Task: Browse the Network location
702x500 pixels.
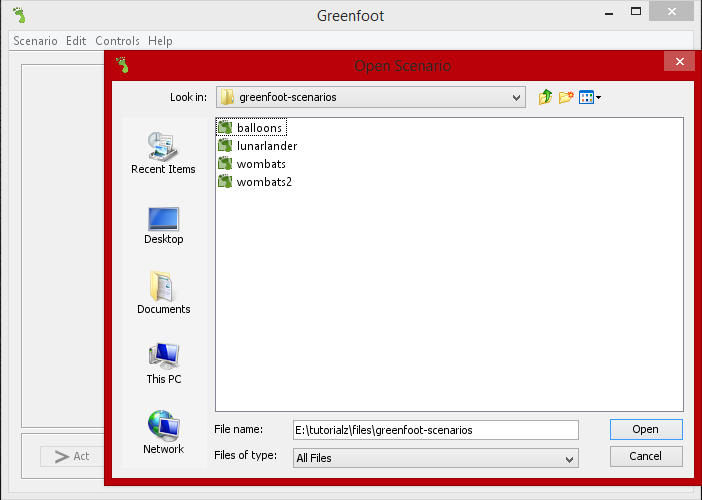Action: tap(163, 432)
